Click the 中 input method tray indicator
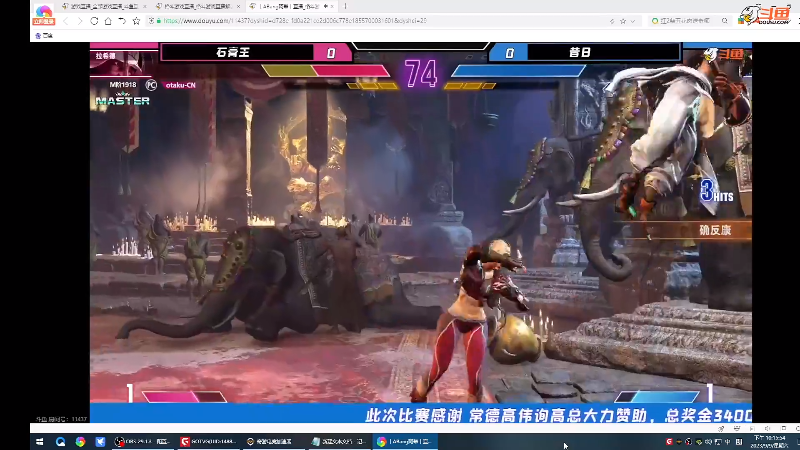This screenshot has height=450, width=800. pyautogui.click(x=728, y=442)
